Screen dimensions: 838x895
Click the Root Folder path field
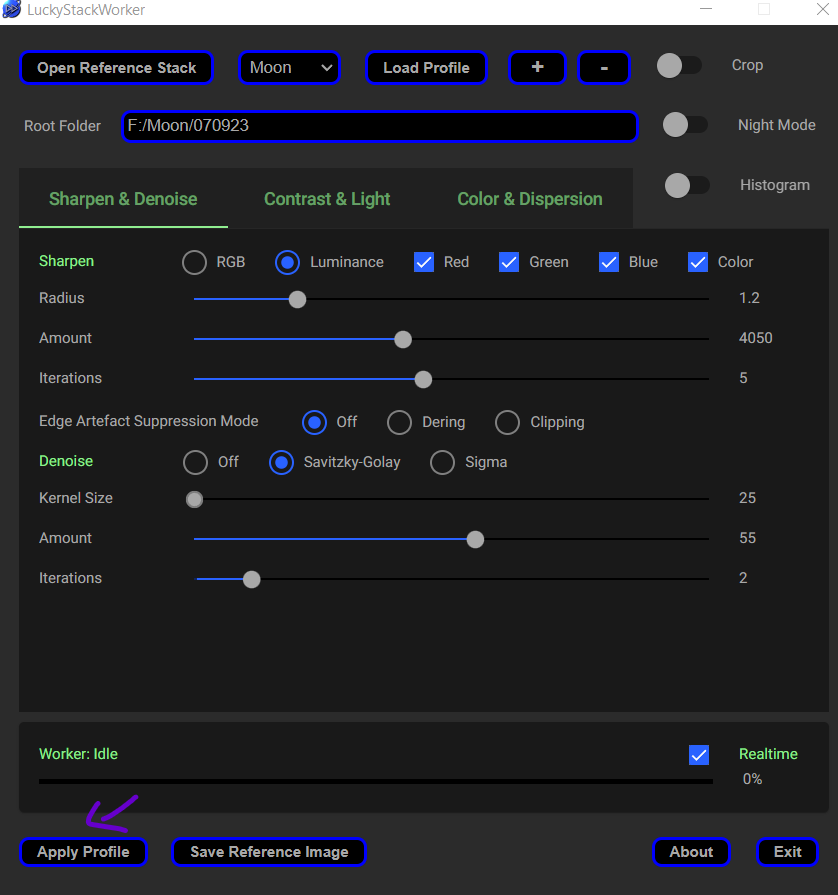[x=380, y=126]
